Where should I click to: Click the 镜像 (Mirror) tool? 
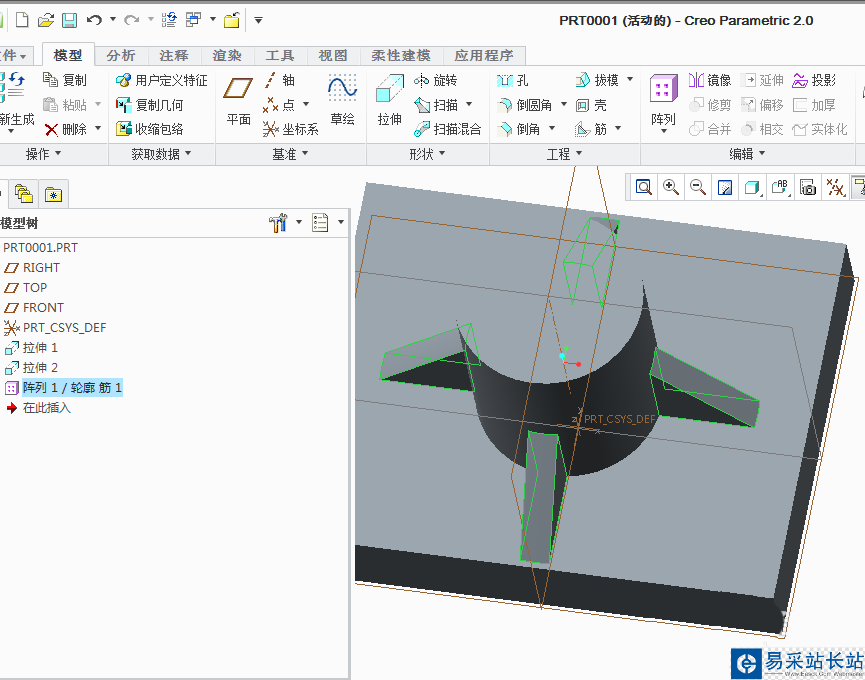pyautogui.click(x=710, y=80)
